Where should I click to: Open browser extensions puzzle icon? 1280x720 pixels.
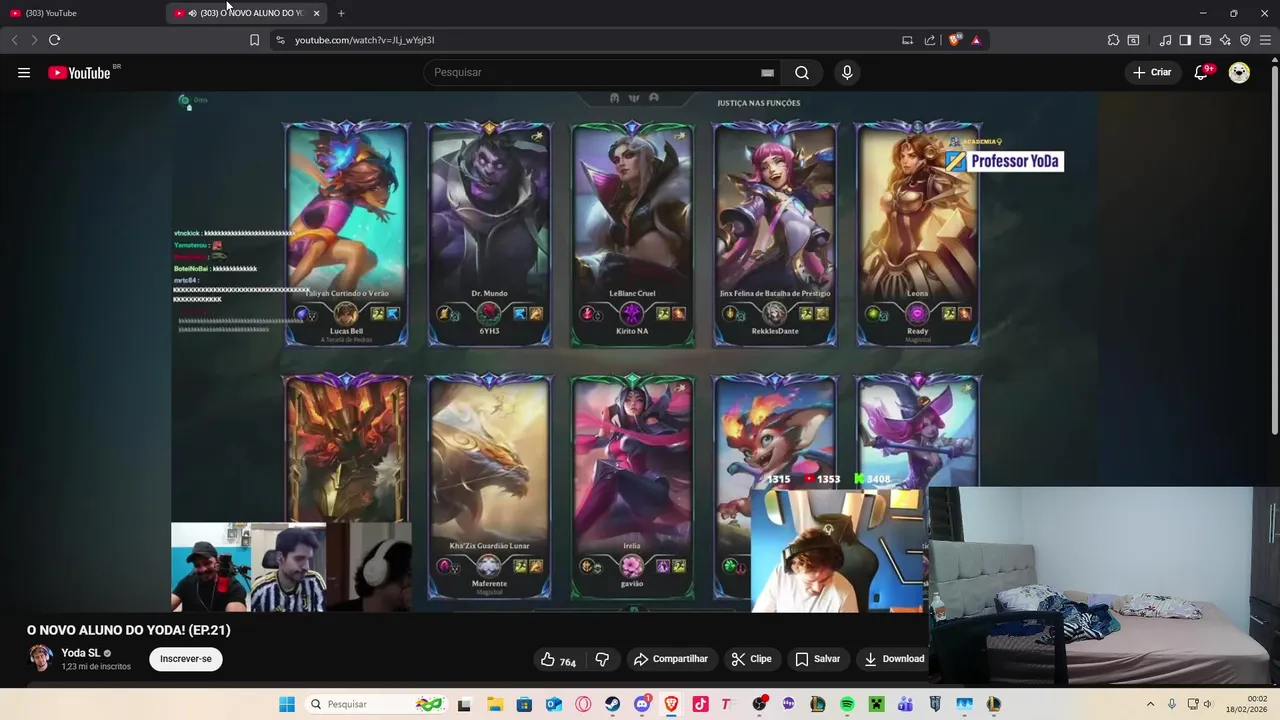(x=1113, y=40)
